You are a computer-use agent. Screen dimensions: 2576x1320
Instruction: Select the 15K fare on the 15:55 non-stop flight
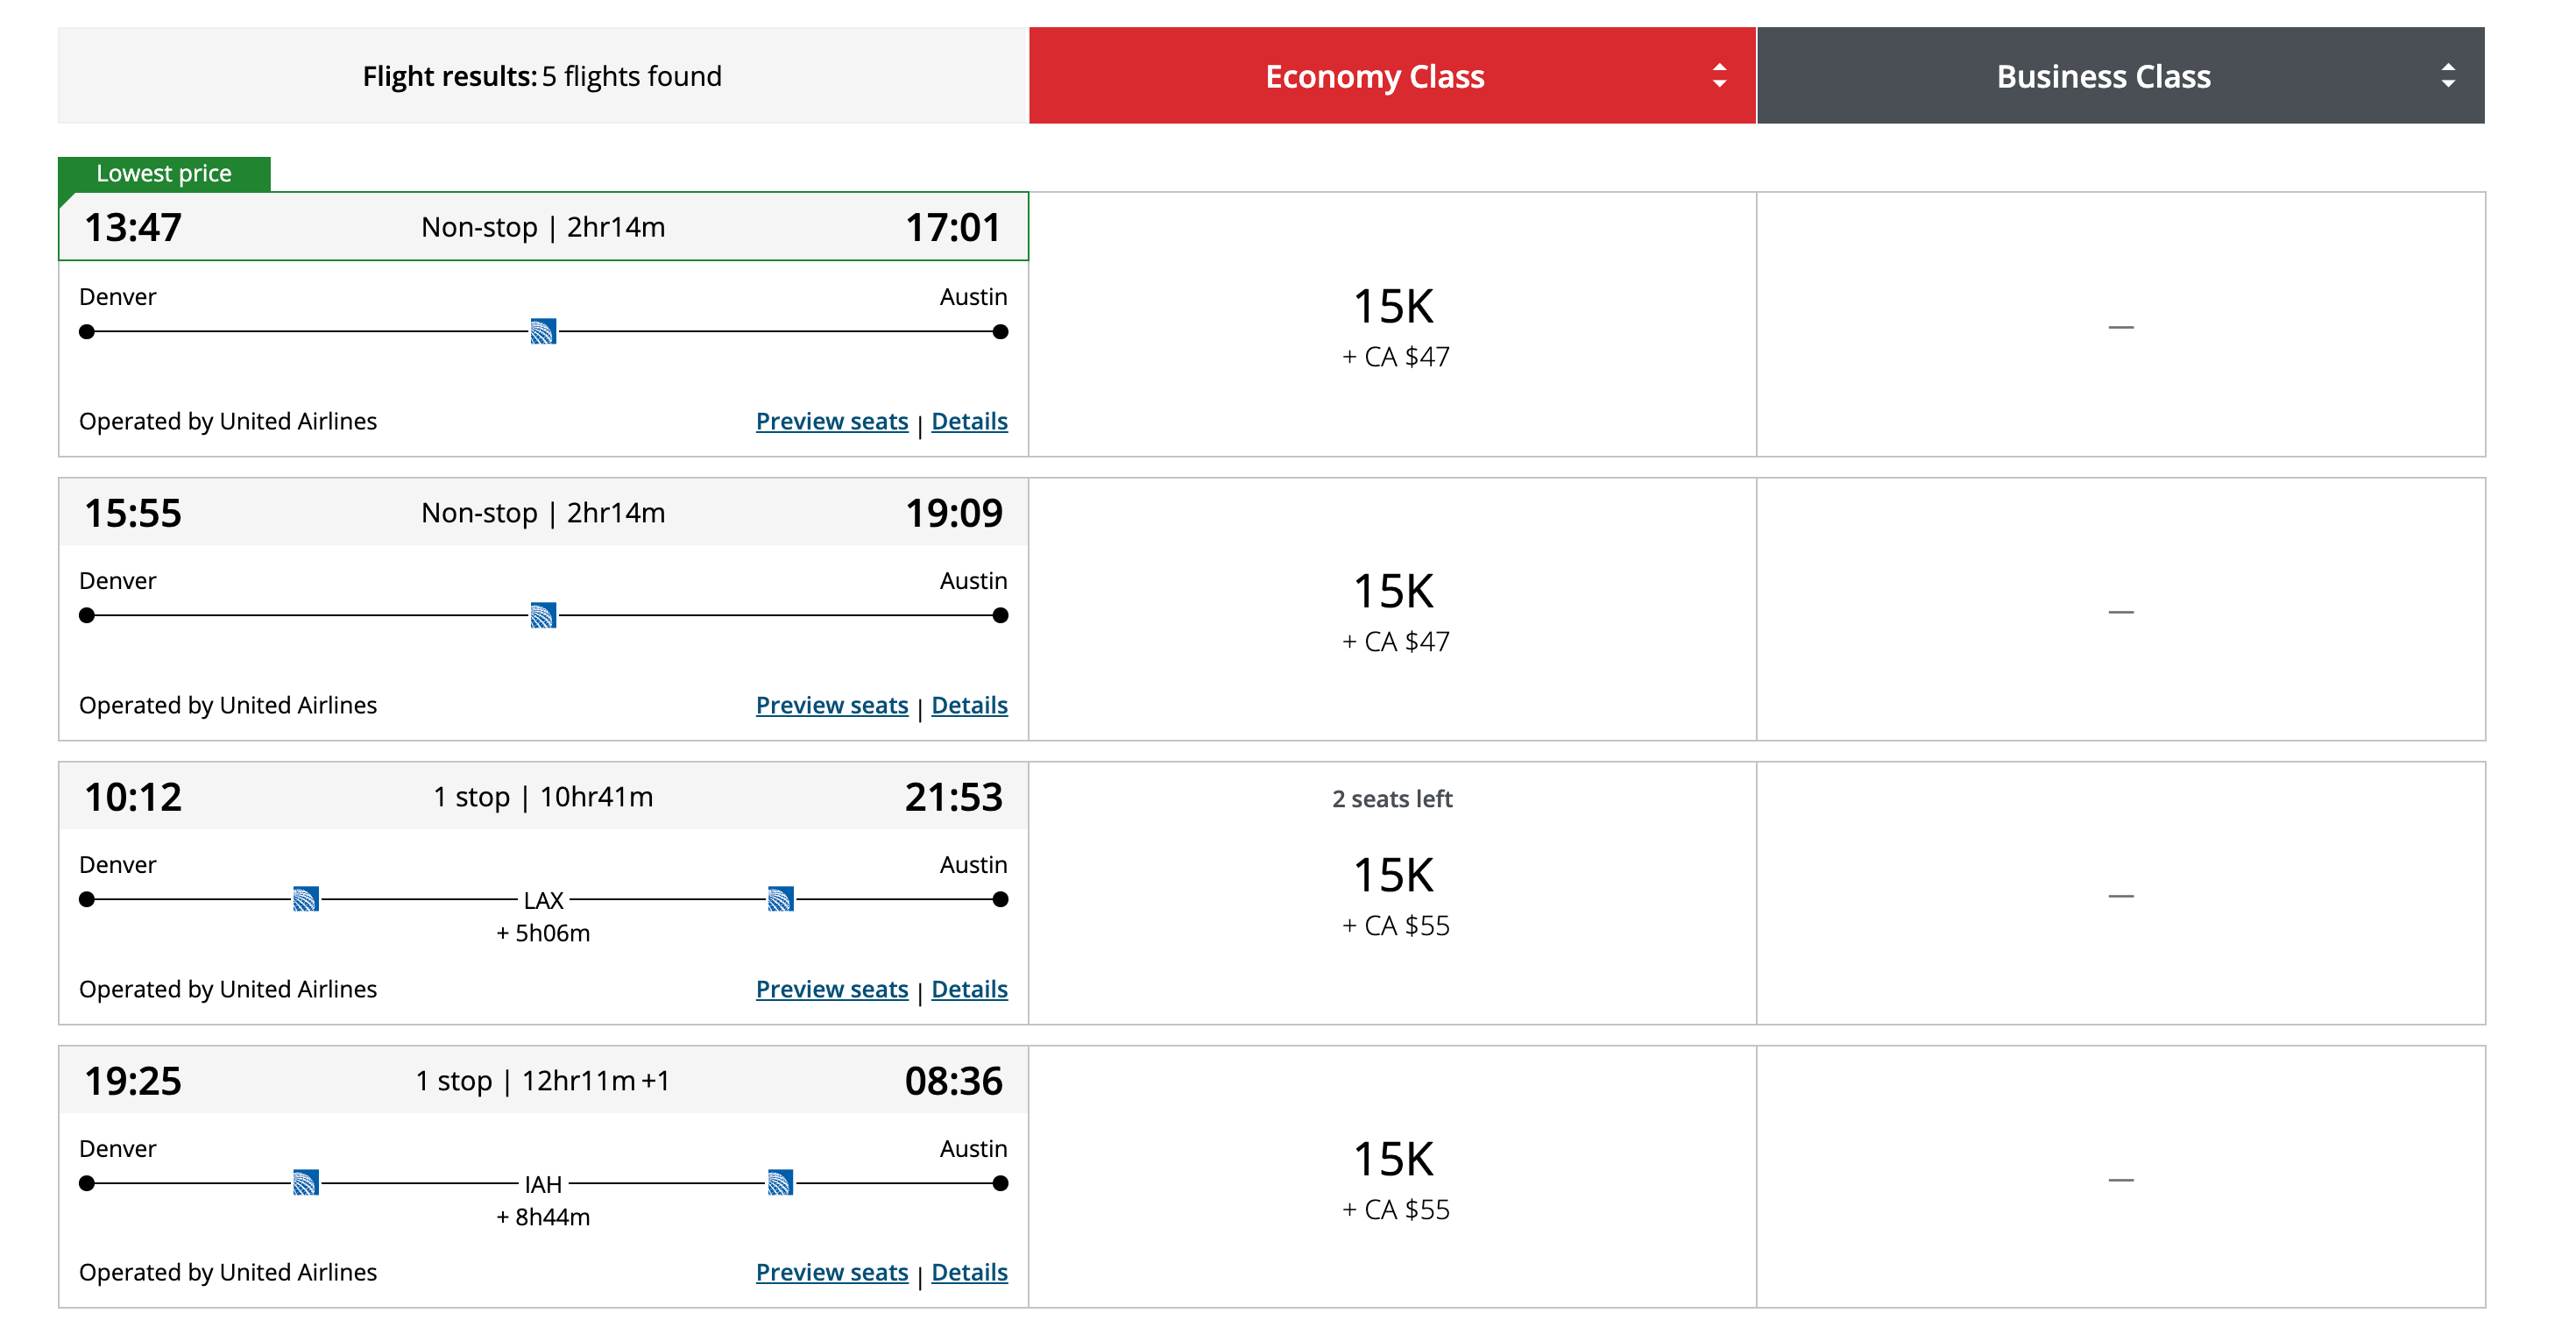click(x=1392, y=610)
